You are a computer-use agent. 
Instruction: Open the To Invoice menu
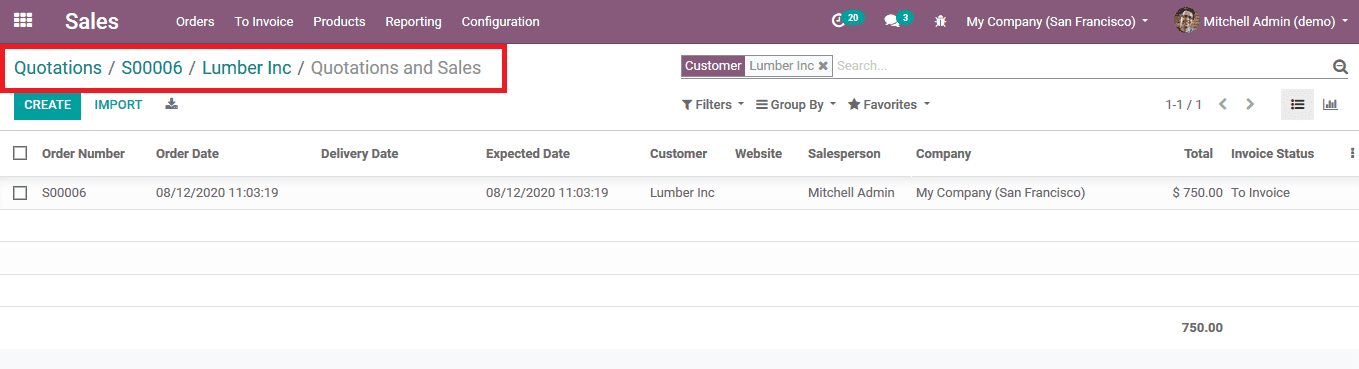pos(264,21)
